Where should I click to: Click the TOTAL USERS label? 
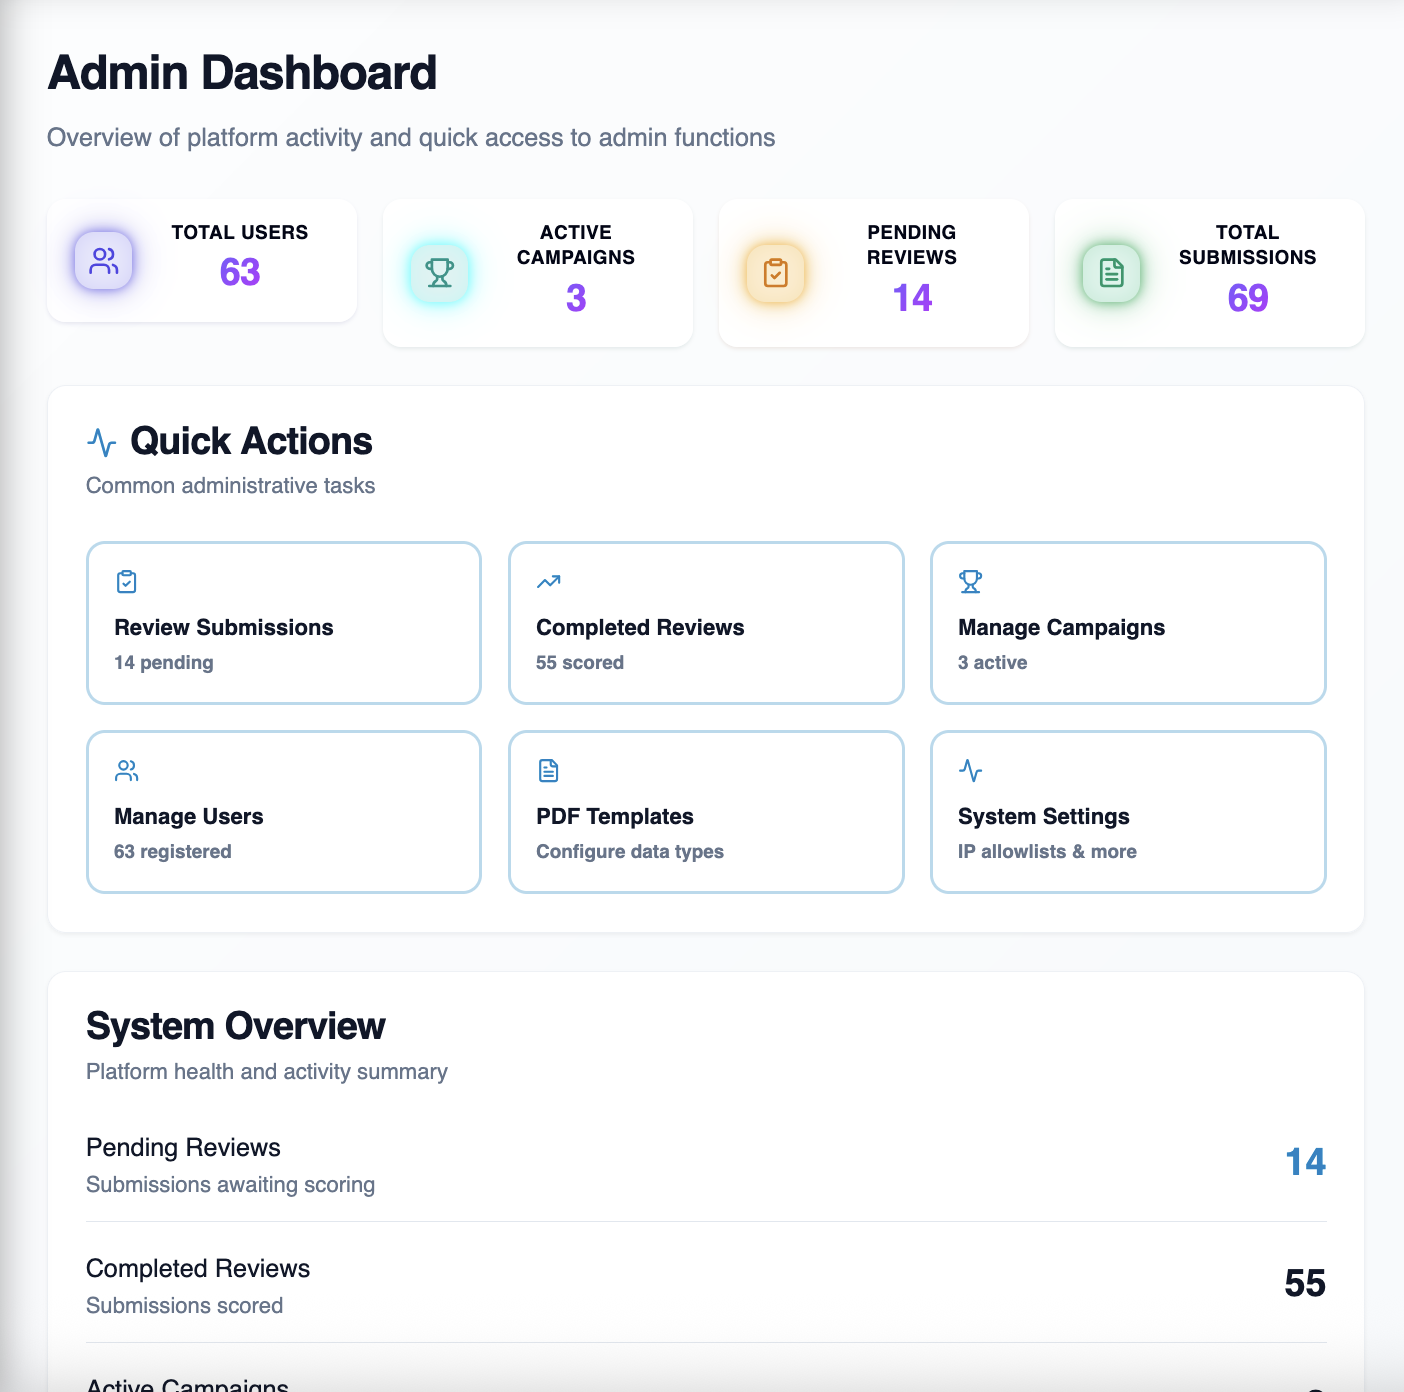pos(240,232)
